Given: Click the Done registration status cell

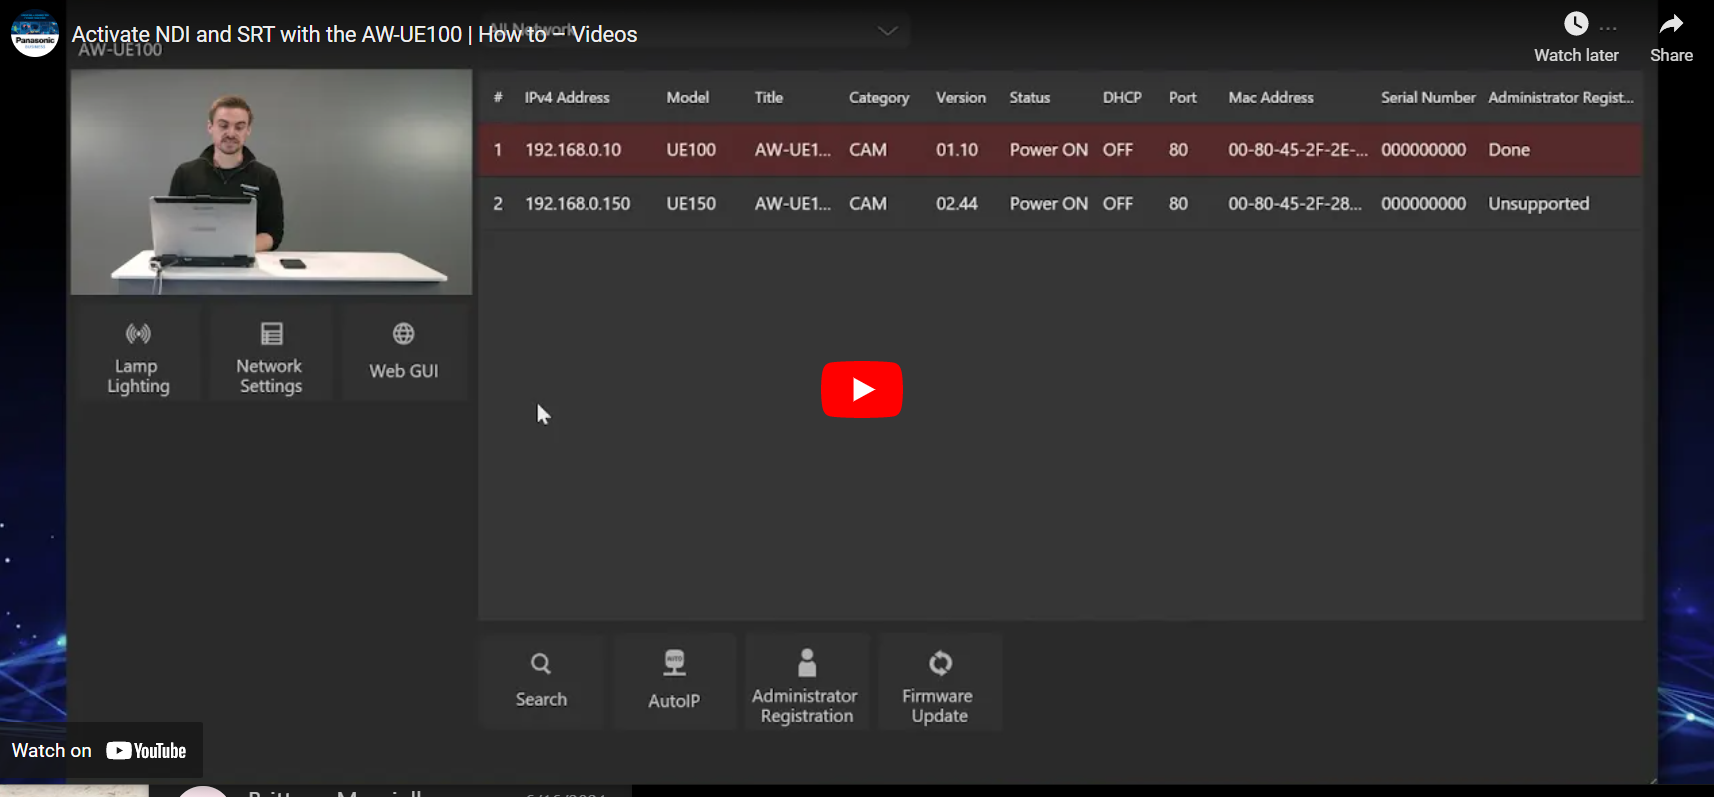Looking at the screenshot, I should coord(1508,150).
